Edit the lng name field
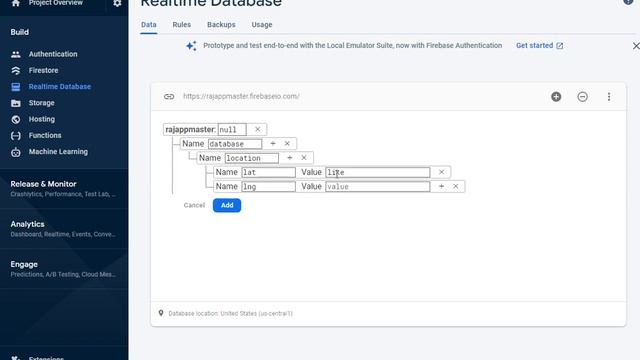640x360 pixels. [x=268, y=187]
